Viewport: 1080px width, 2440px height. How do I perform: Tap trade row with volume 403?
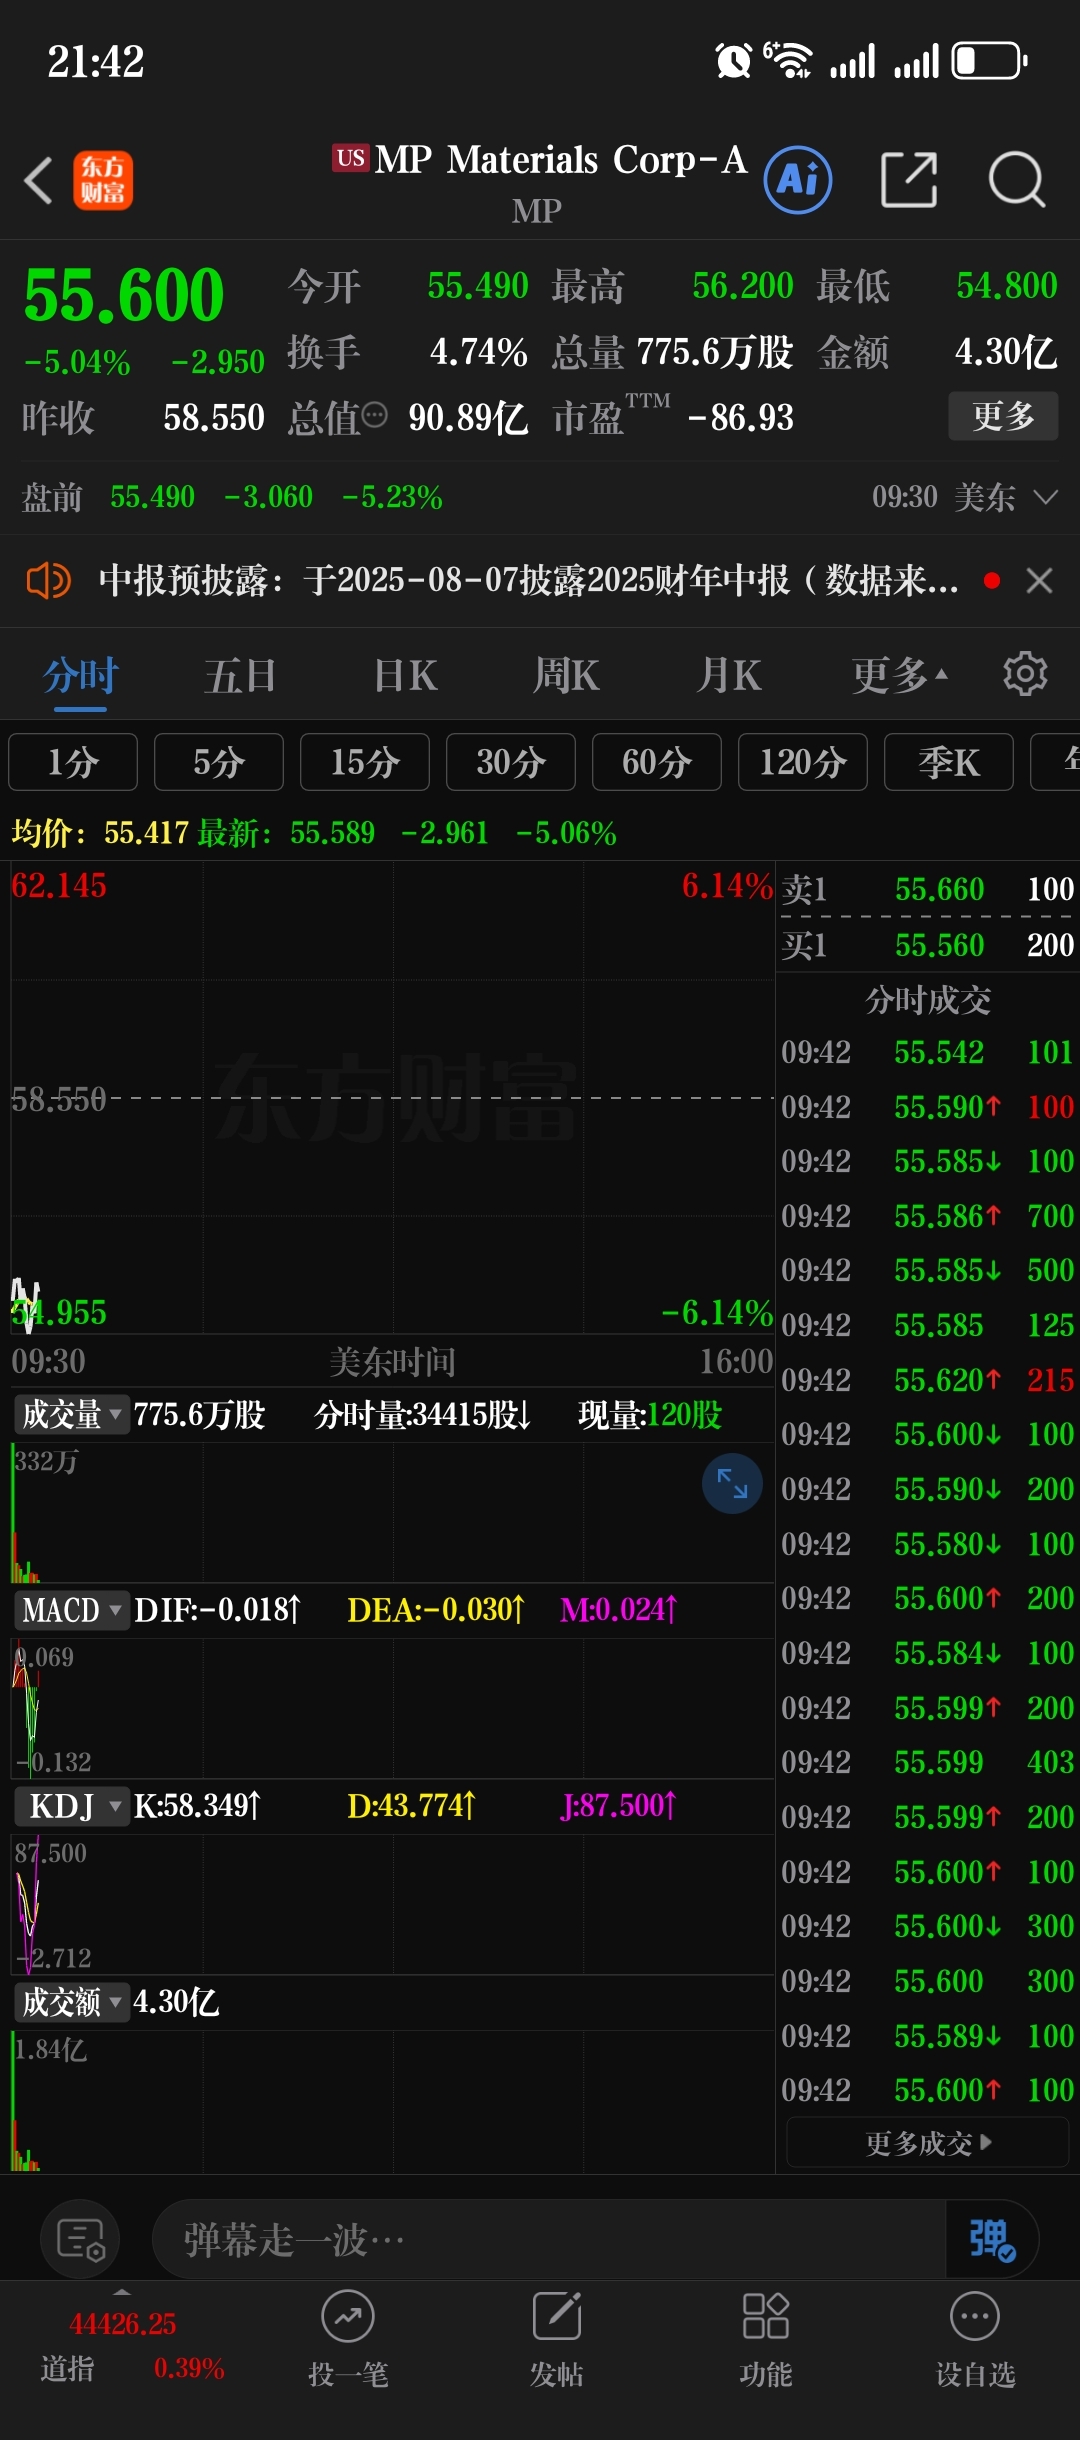pos(928,1762)
